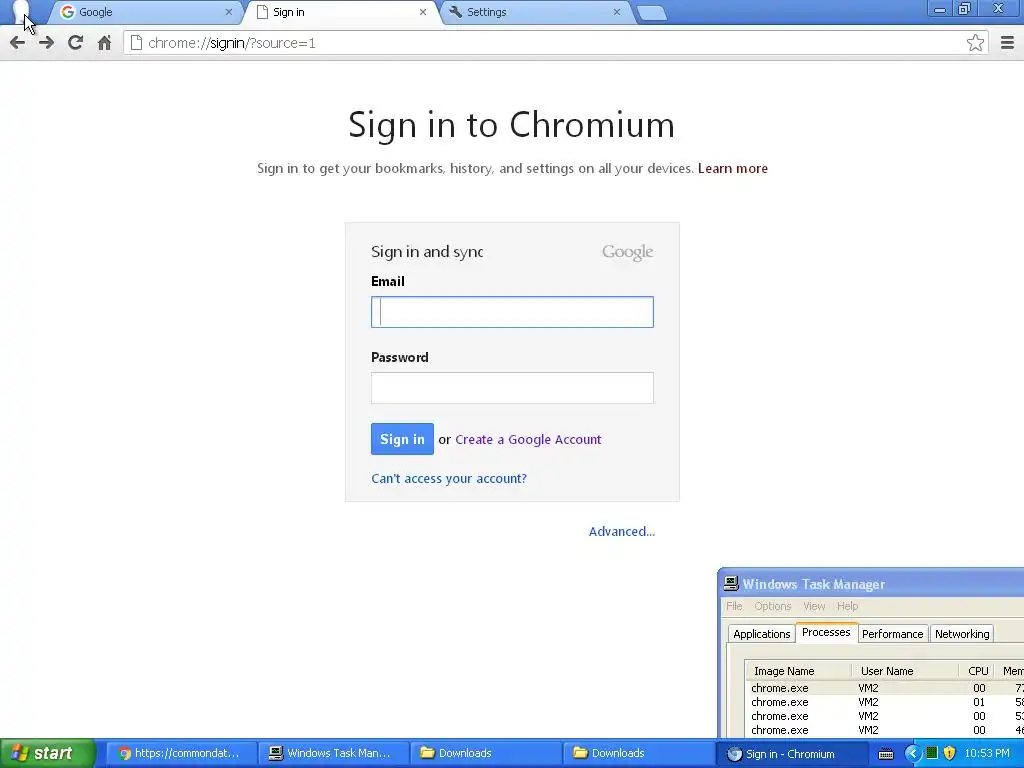Click the user avatar icon in the title bar
Viewport: 1024px width, 768px height.
point(20,10)
